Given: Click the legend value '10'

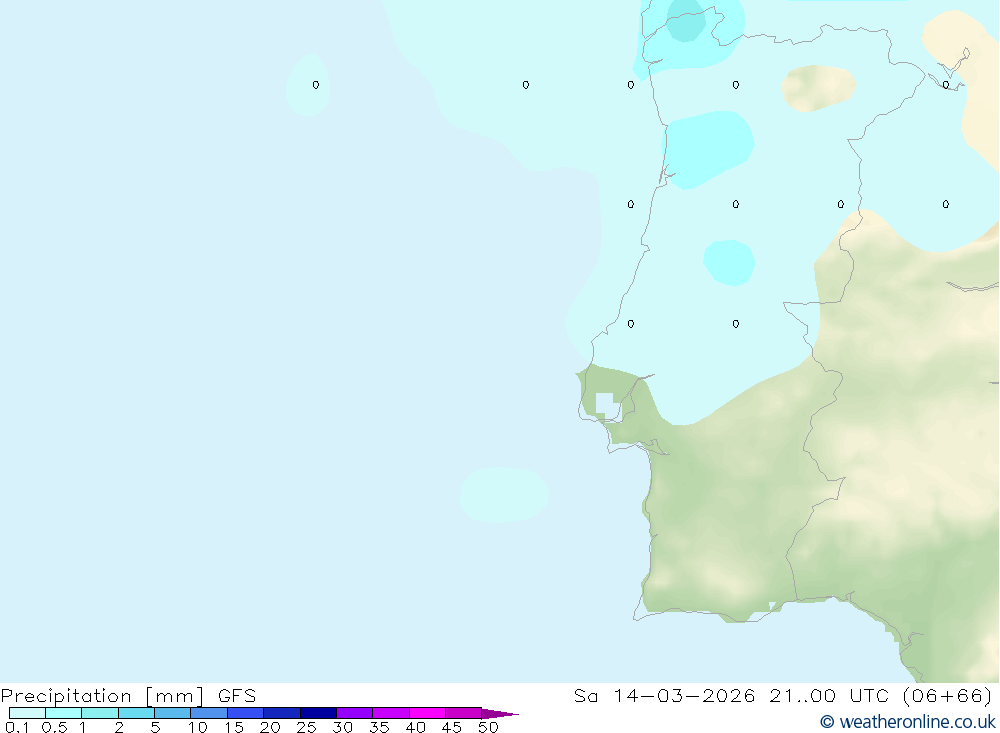Looking at the screenshot, I should (198, 727).
